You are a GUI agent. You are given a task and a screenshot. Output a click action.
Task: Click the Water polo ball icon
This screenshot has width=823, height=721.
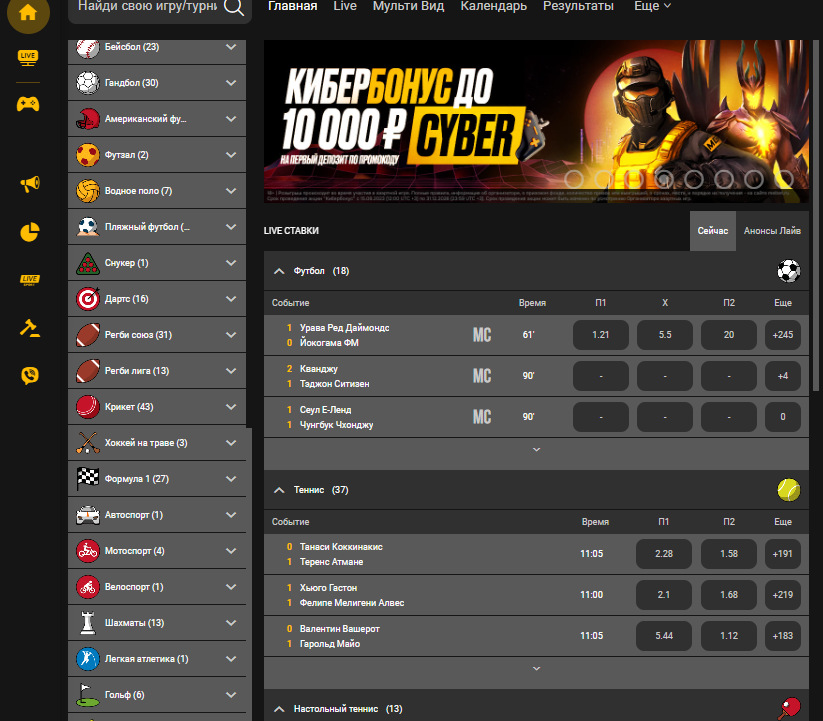click(88, 191)
